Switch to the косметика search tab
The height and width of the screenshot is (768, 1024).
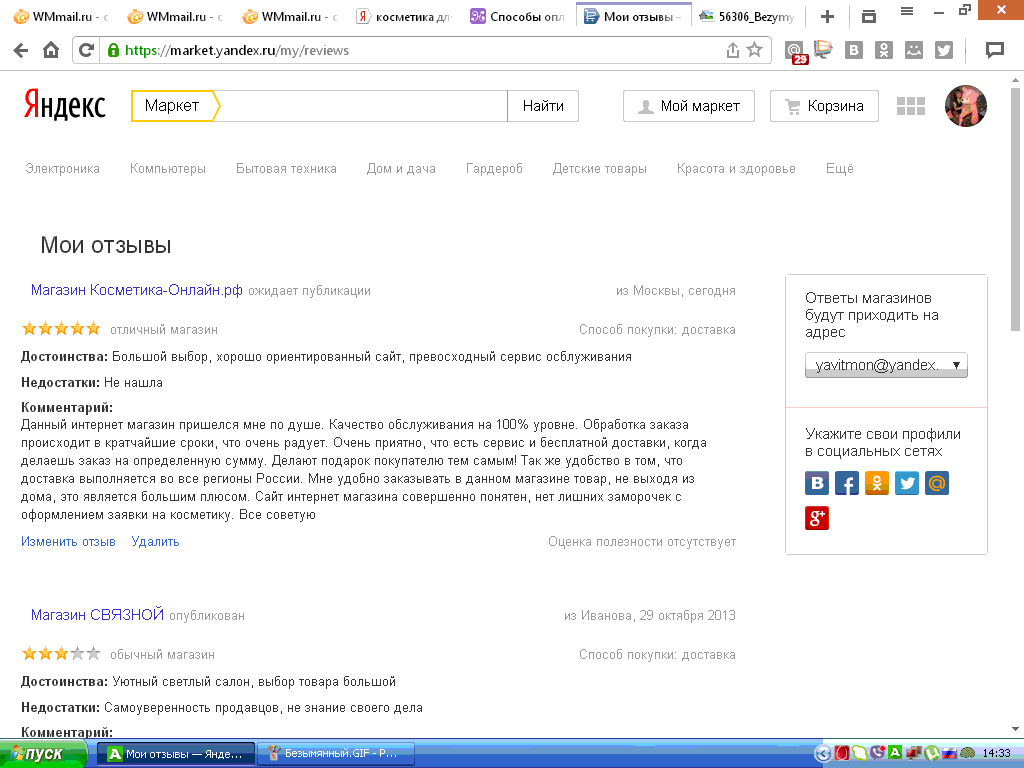405,17
